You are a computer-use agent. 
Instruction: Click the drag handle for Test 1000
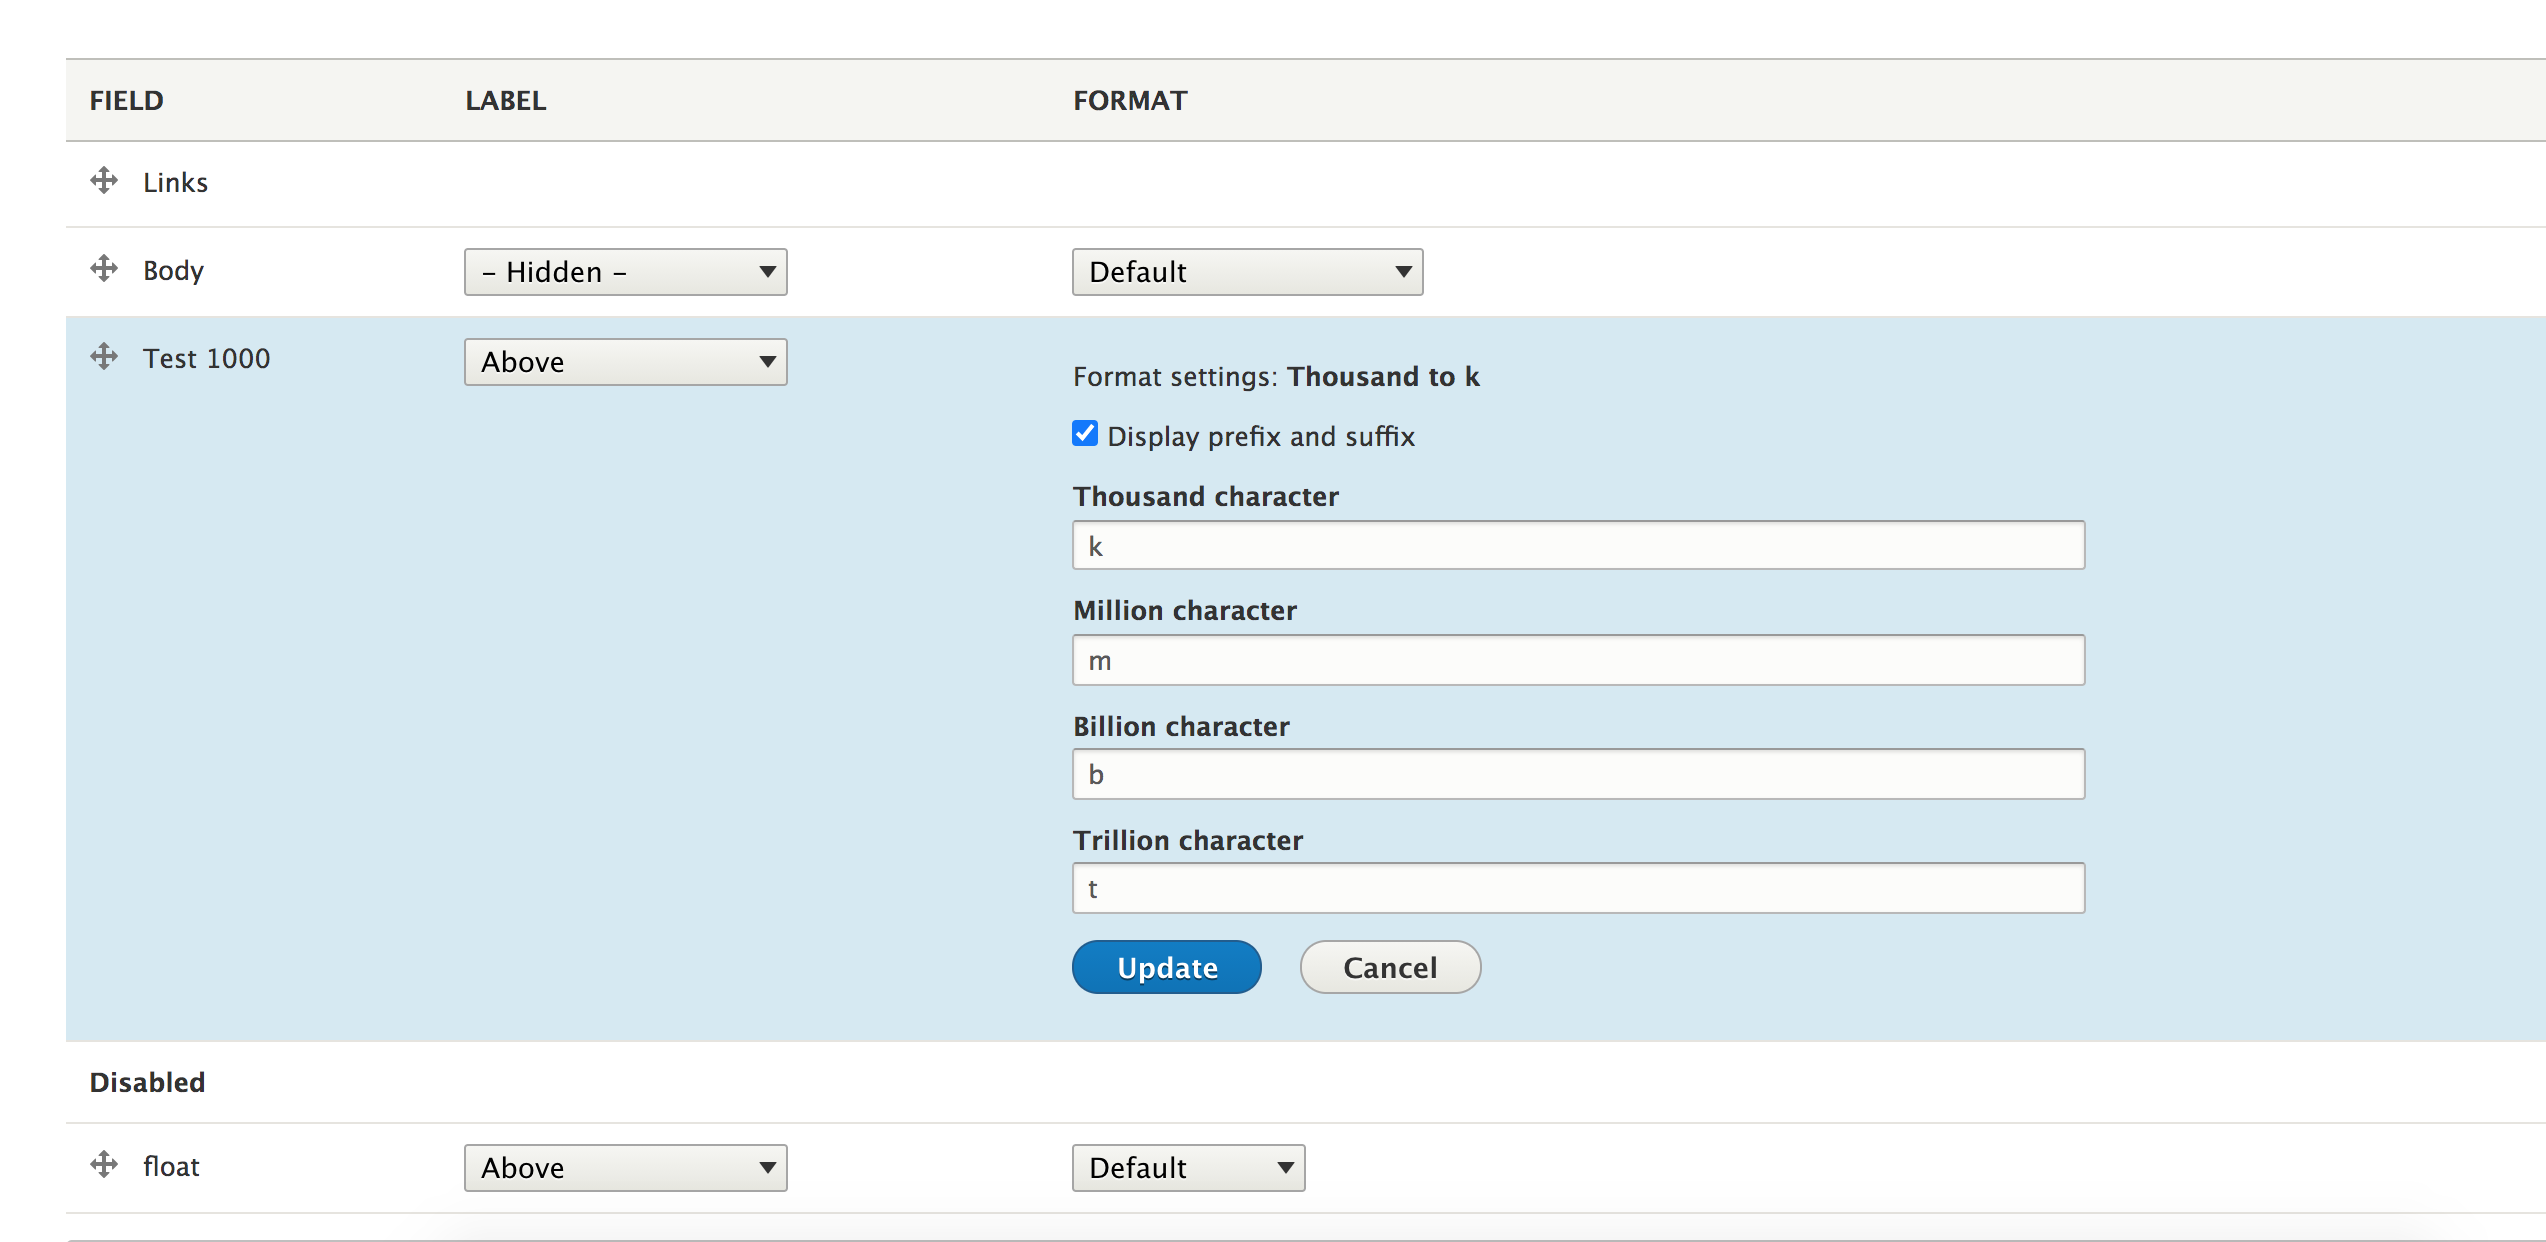[x=104, y=357]
